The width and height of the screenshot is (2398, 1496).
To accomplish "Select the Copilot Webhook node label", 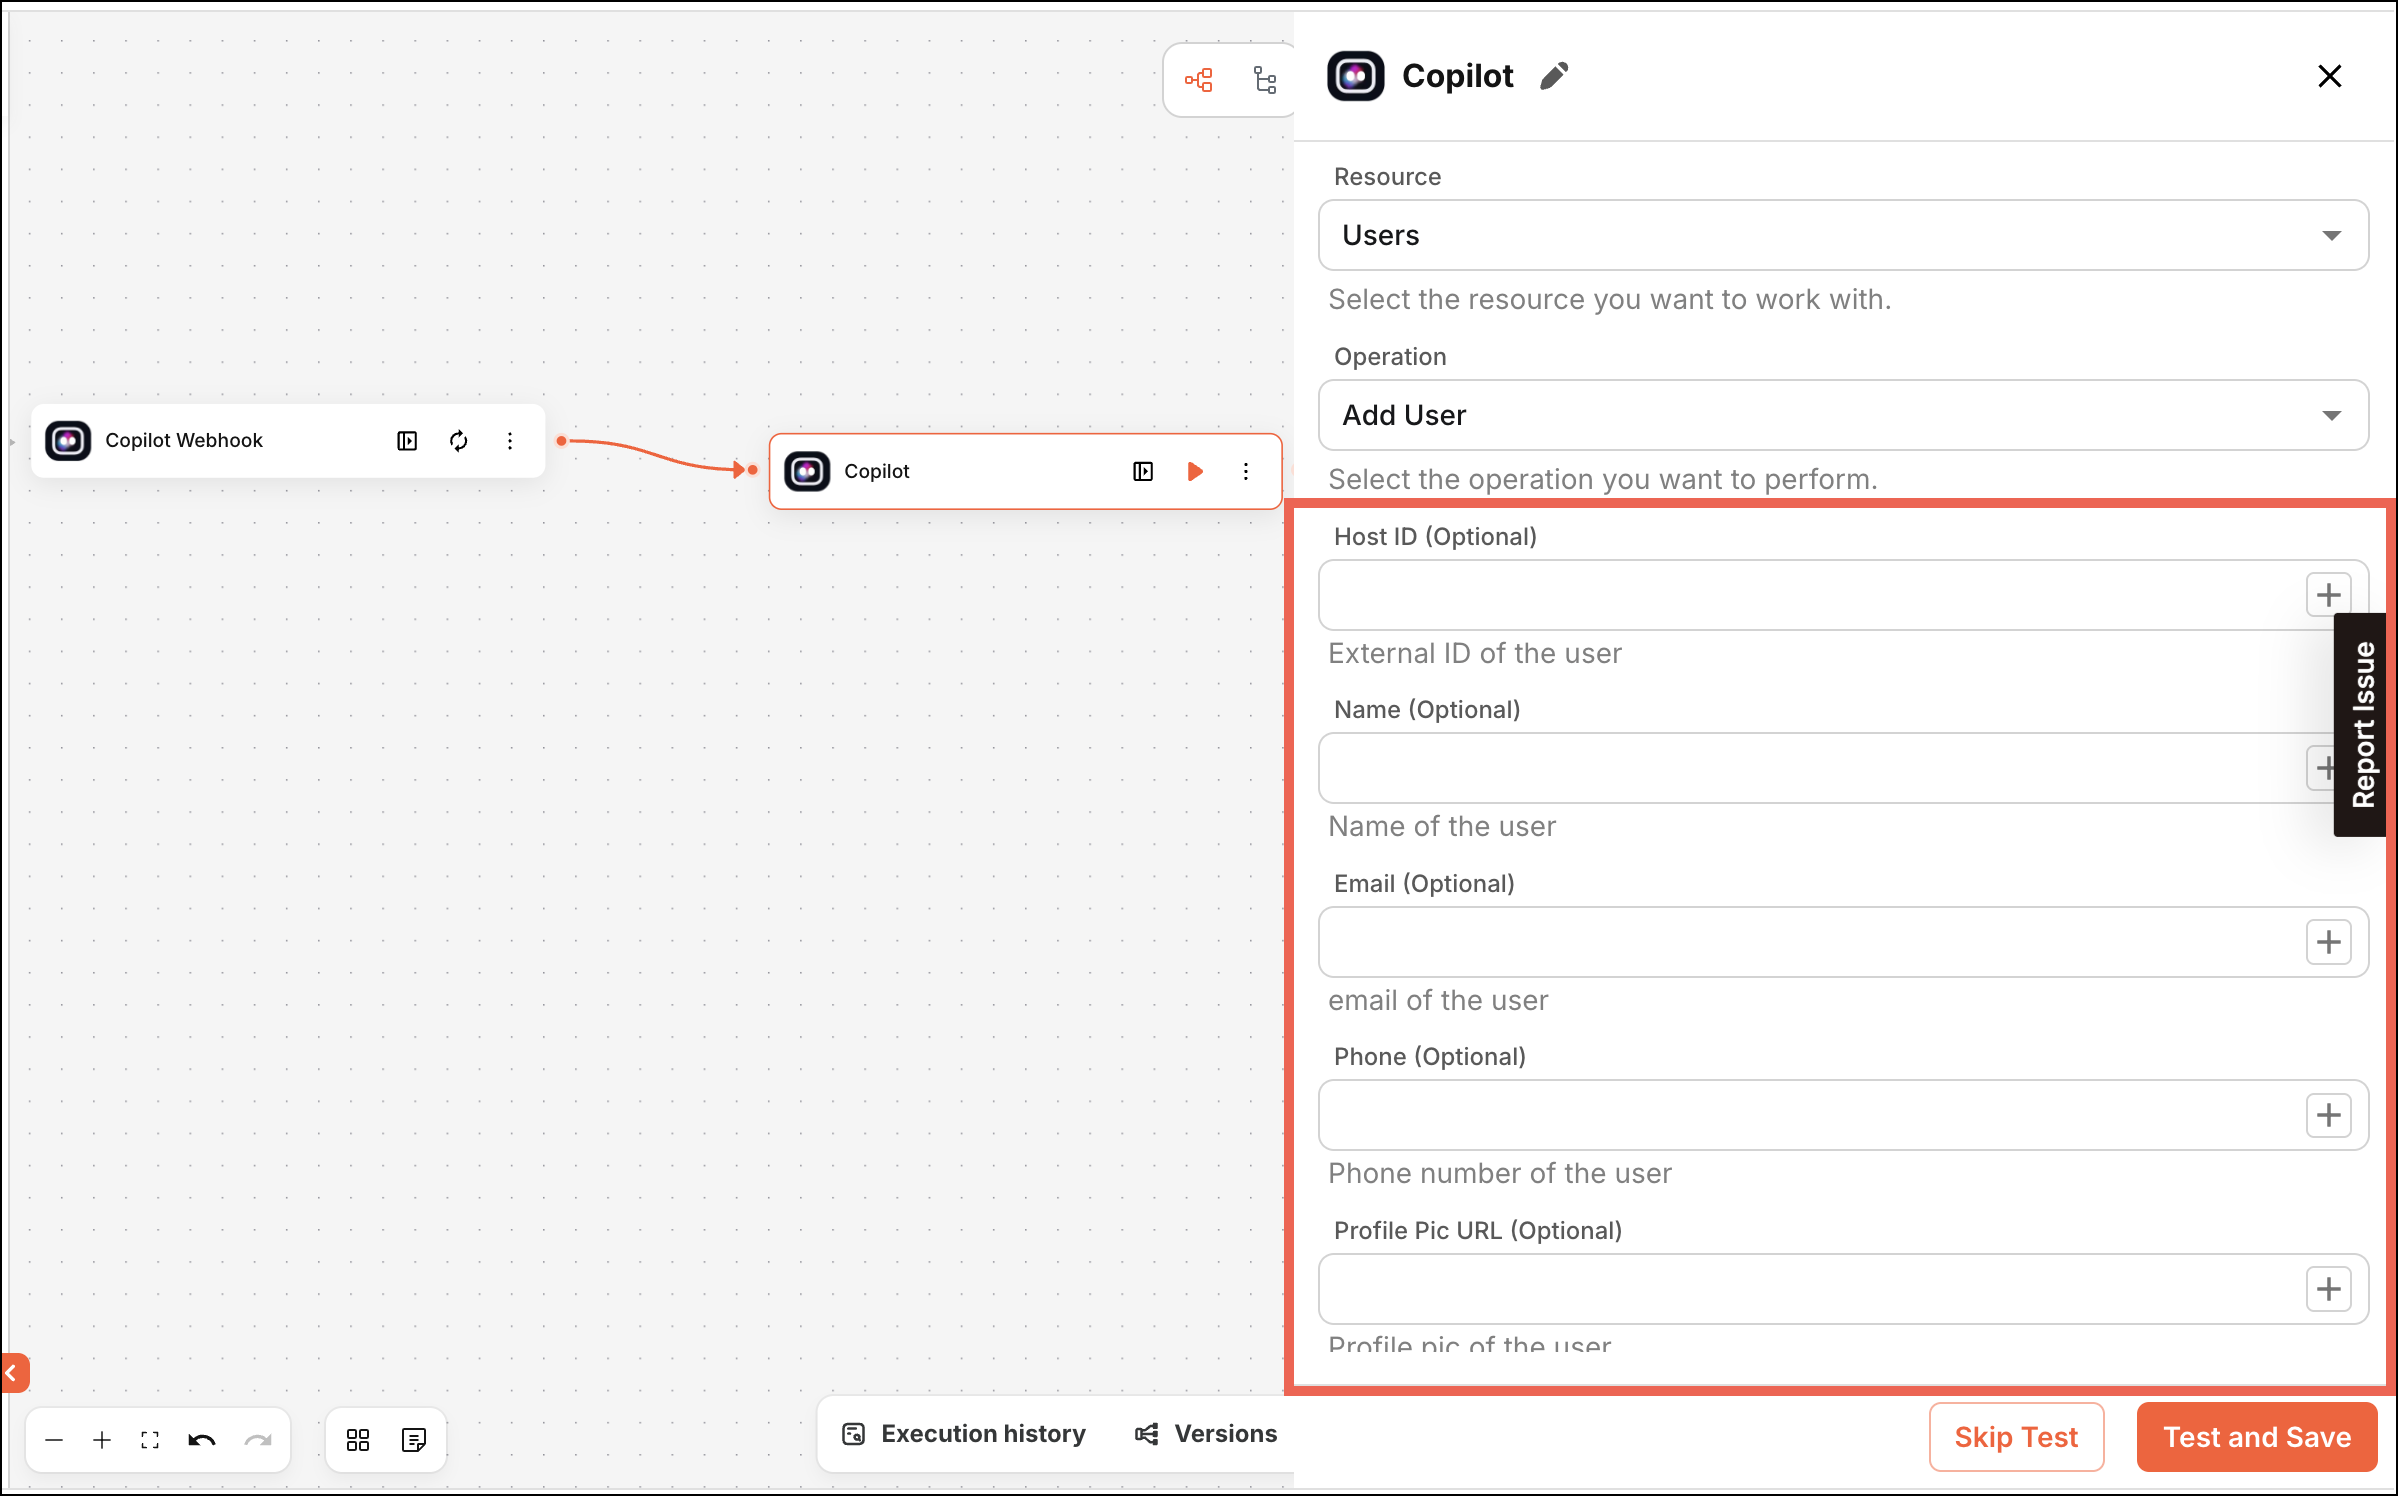I will 184,441.
